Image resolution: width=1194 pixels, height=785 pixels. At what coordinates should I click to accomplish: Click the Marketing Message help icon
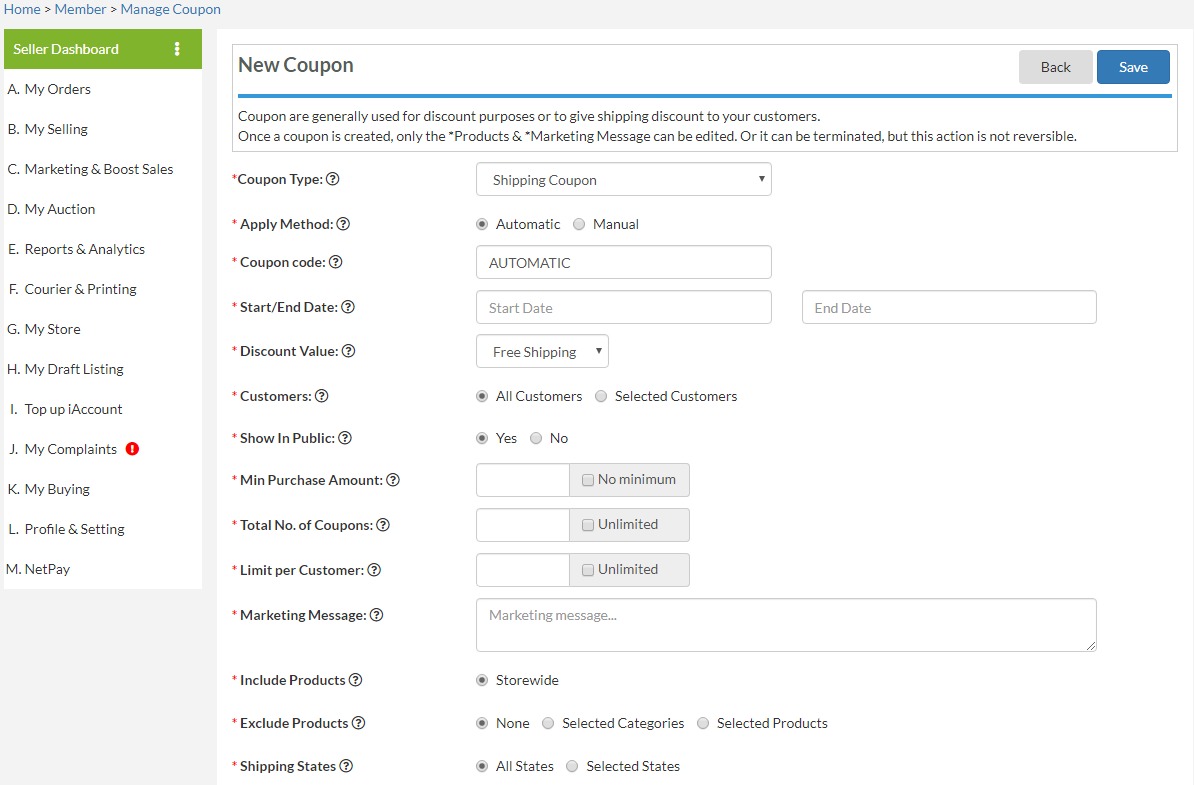point(376,614)
